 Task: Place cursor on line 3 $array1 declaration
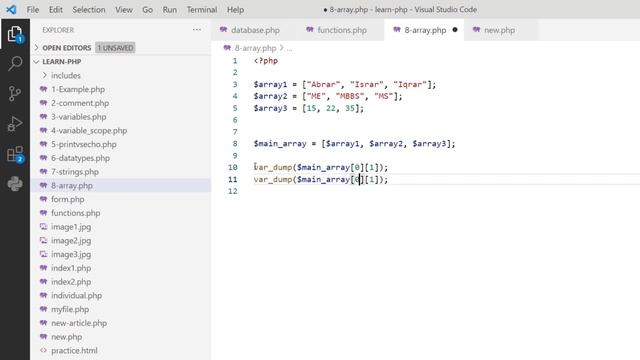344,84
